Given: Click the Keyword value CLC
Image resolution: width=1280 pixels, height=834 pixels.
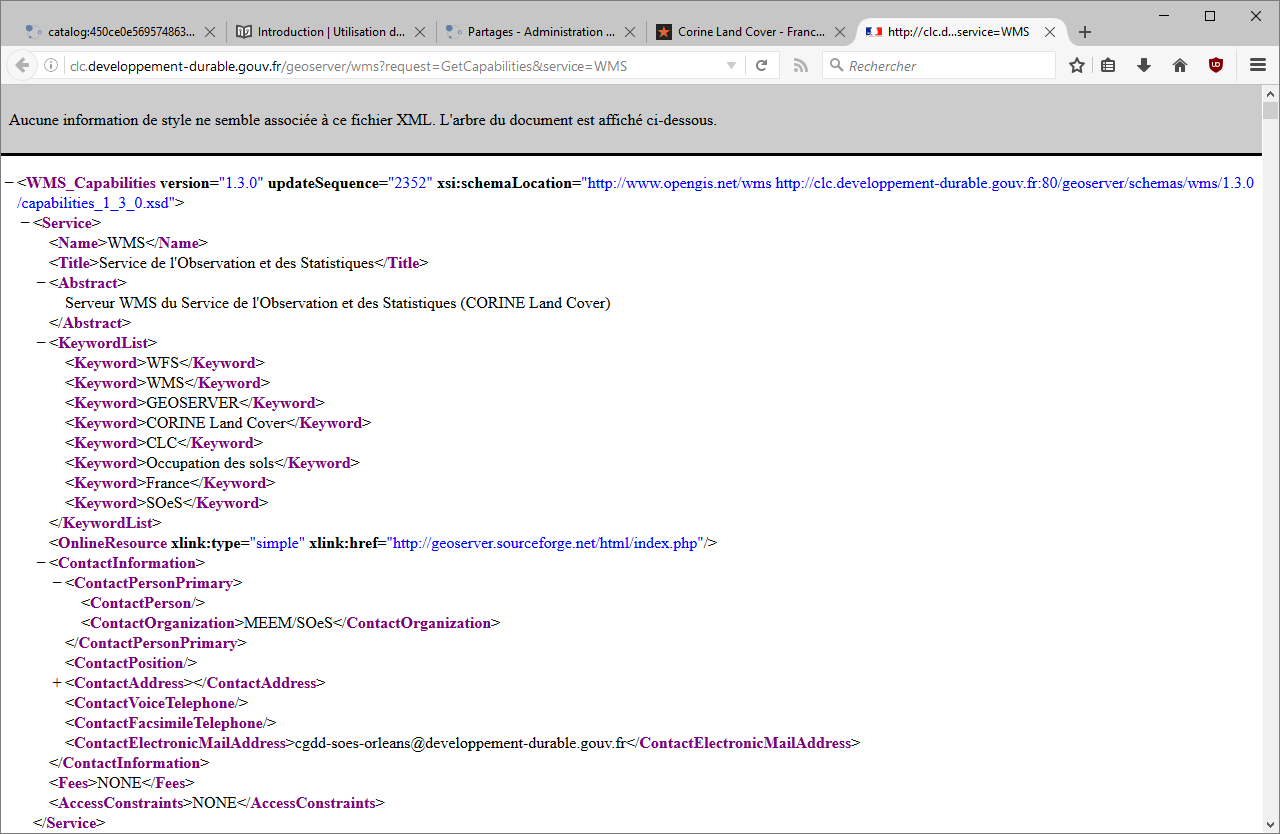Looking at the screenshot, I should pyautogui.click(x=163, y=443).
